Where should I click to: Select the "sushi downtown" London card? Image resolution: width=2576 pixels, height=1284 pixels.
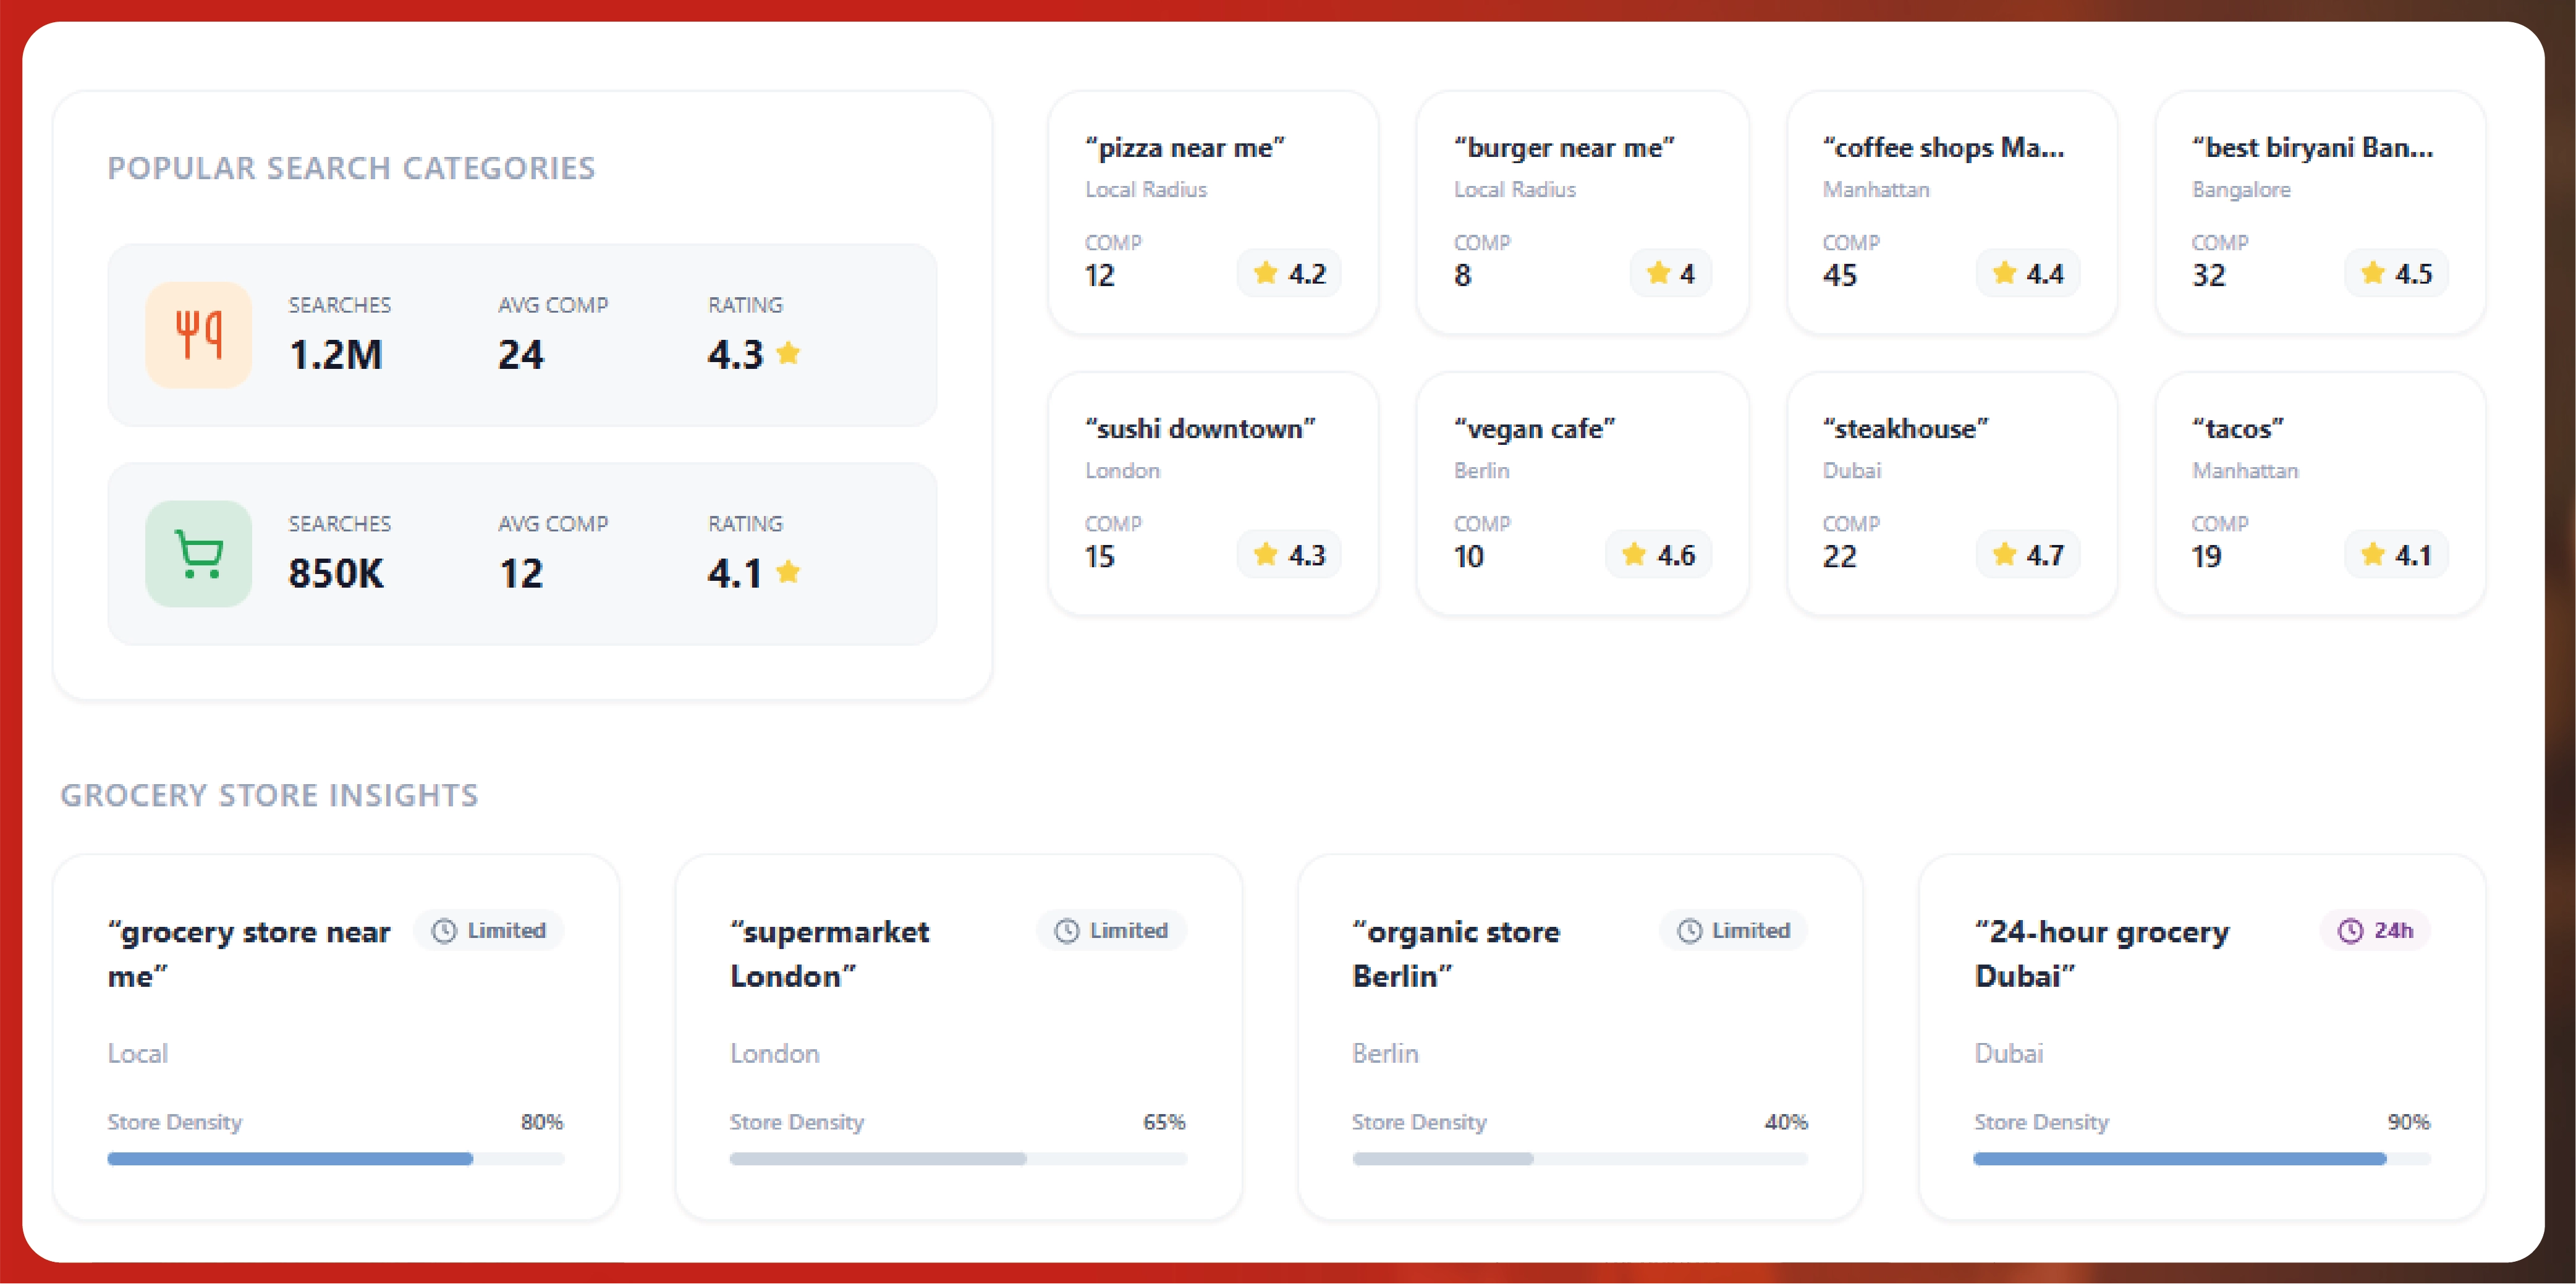point(1212,493)
